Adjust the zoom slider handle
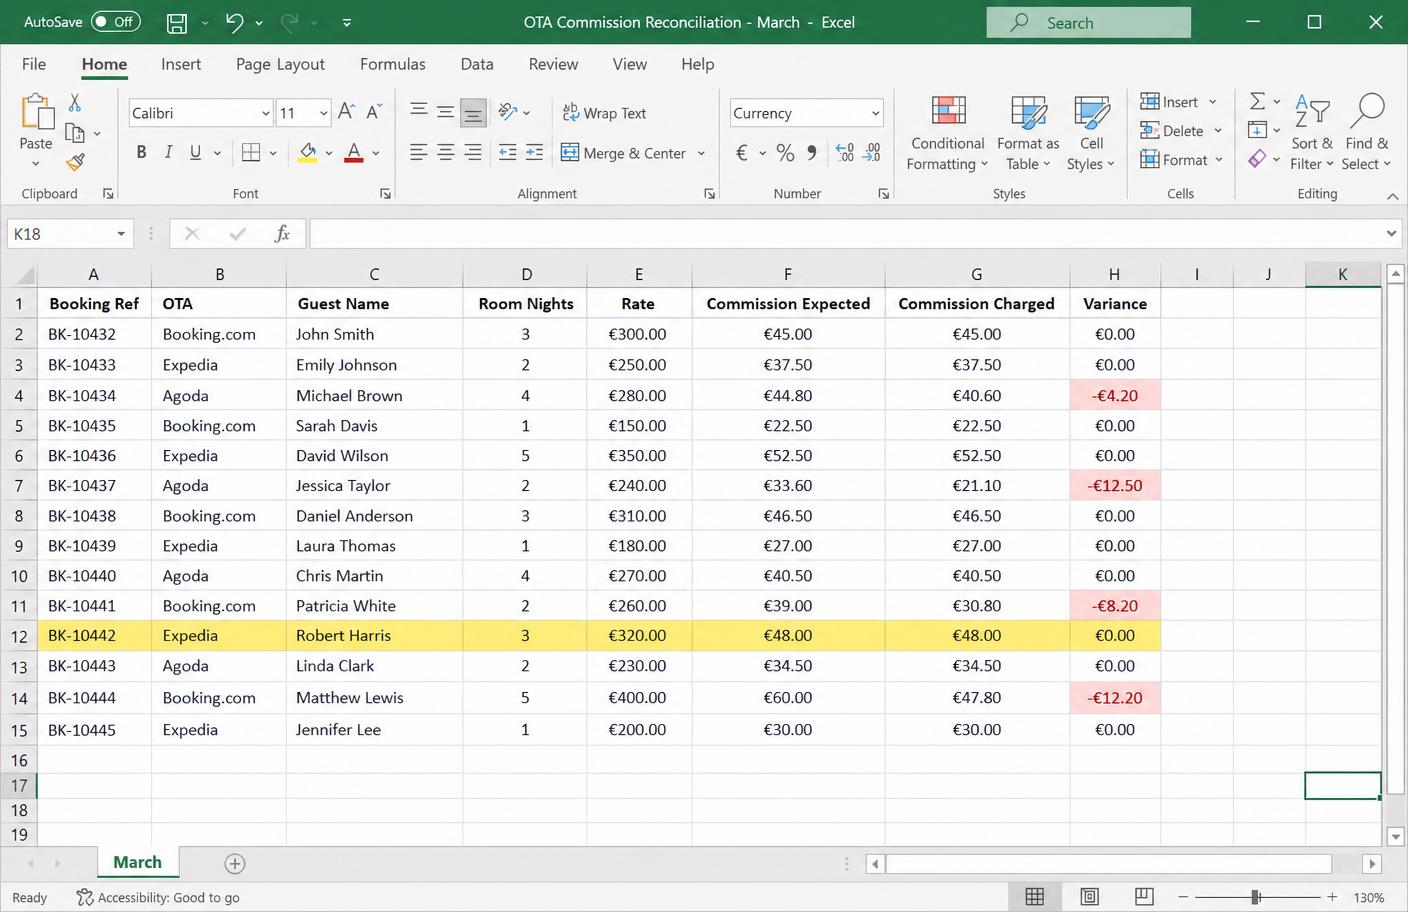The image size is (1408, 912). click(1256, 897)
